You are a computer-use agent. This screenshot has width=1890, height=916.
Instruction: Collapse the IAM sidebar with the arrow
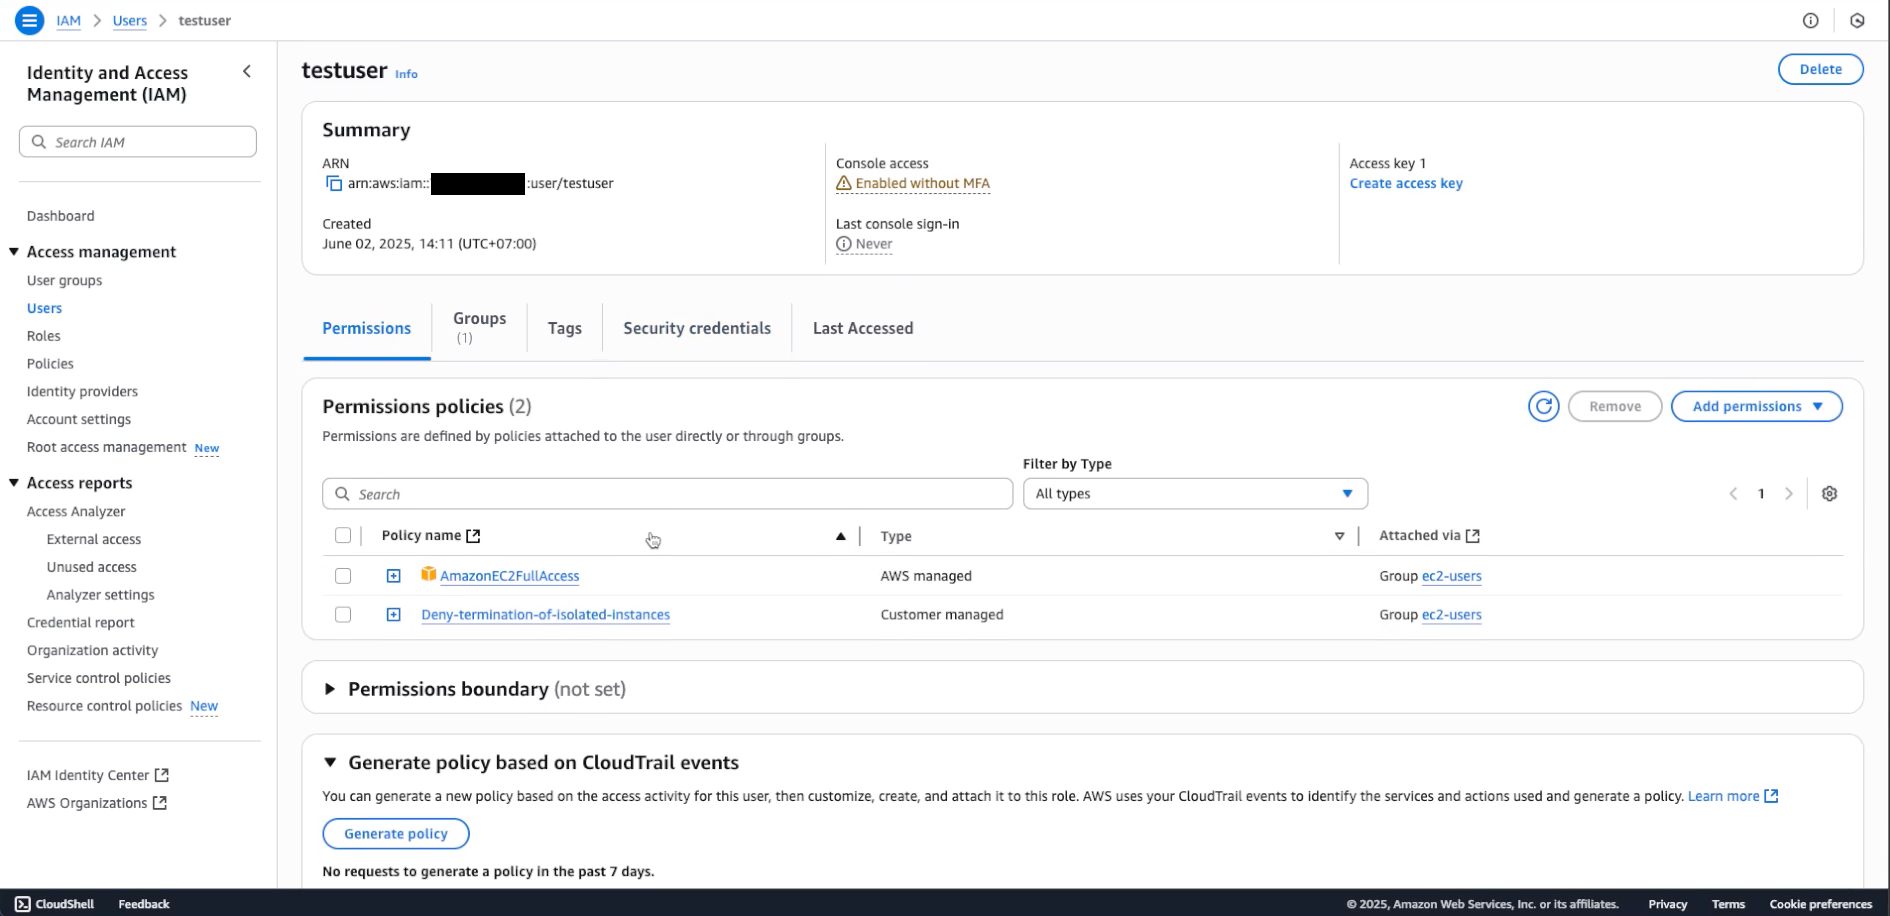(247, 72)
